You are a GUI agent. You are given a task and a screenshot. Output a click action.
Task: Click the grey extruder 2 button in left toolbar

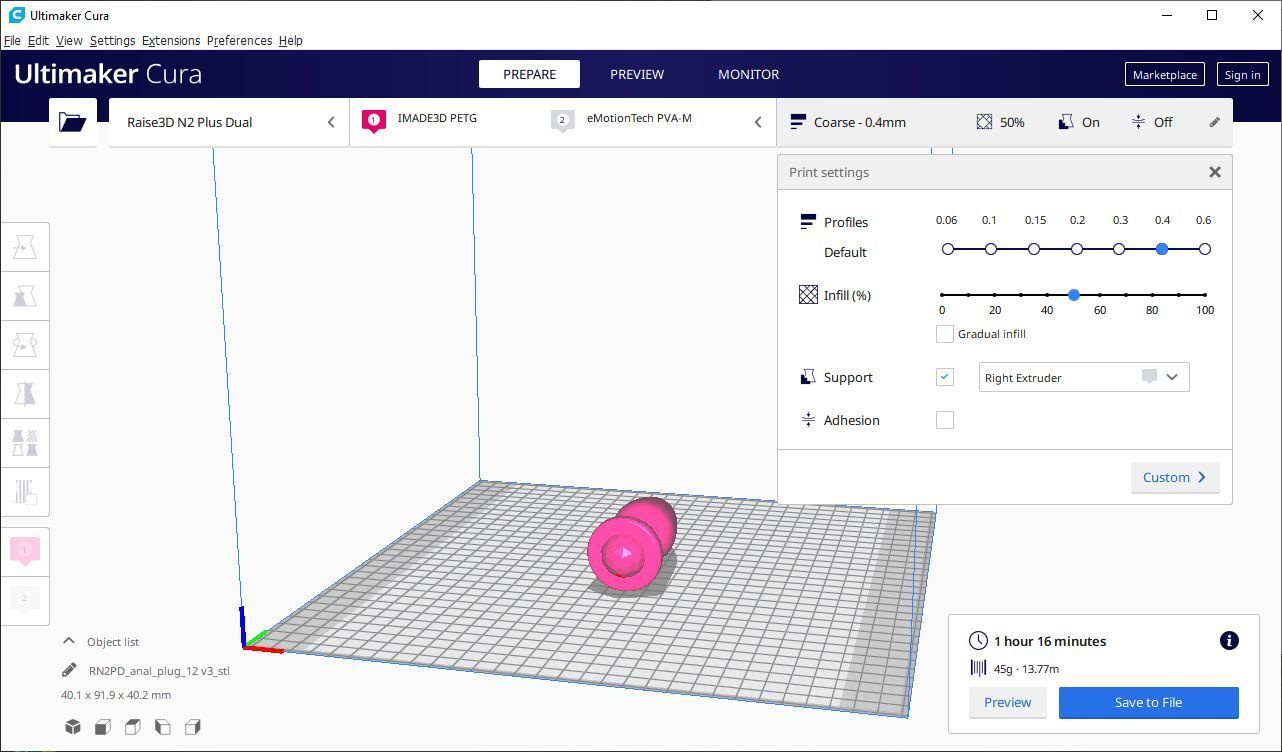coord(25,600)
